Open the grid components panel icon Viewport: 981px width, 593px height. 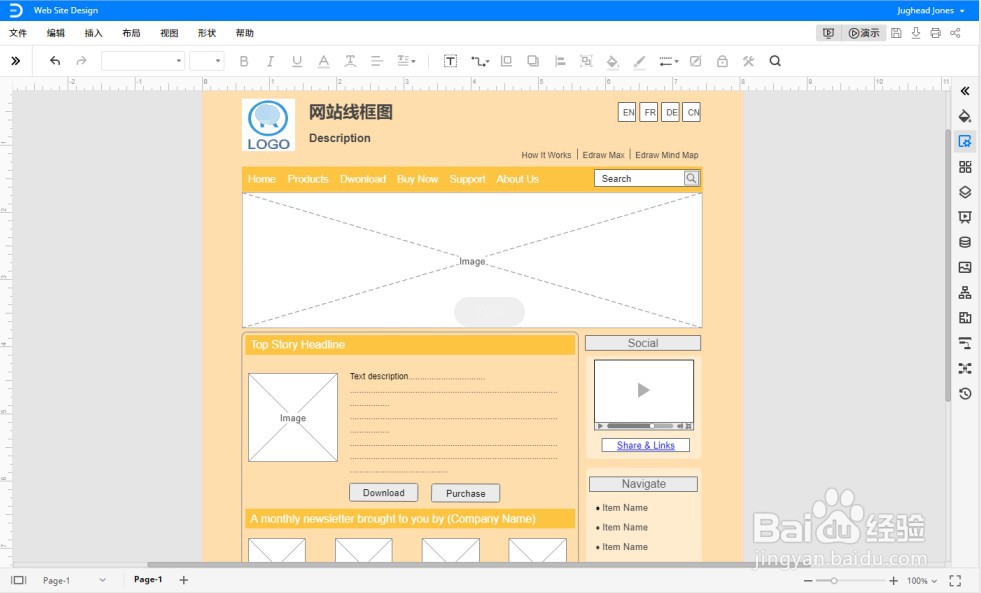click(965, 166)
